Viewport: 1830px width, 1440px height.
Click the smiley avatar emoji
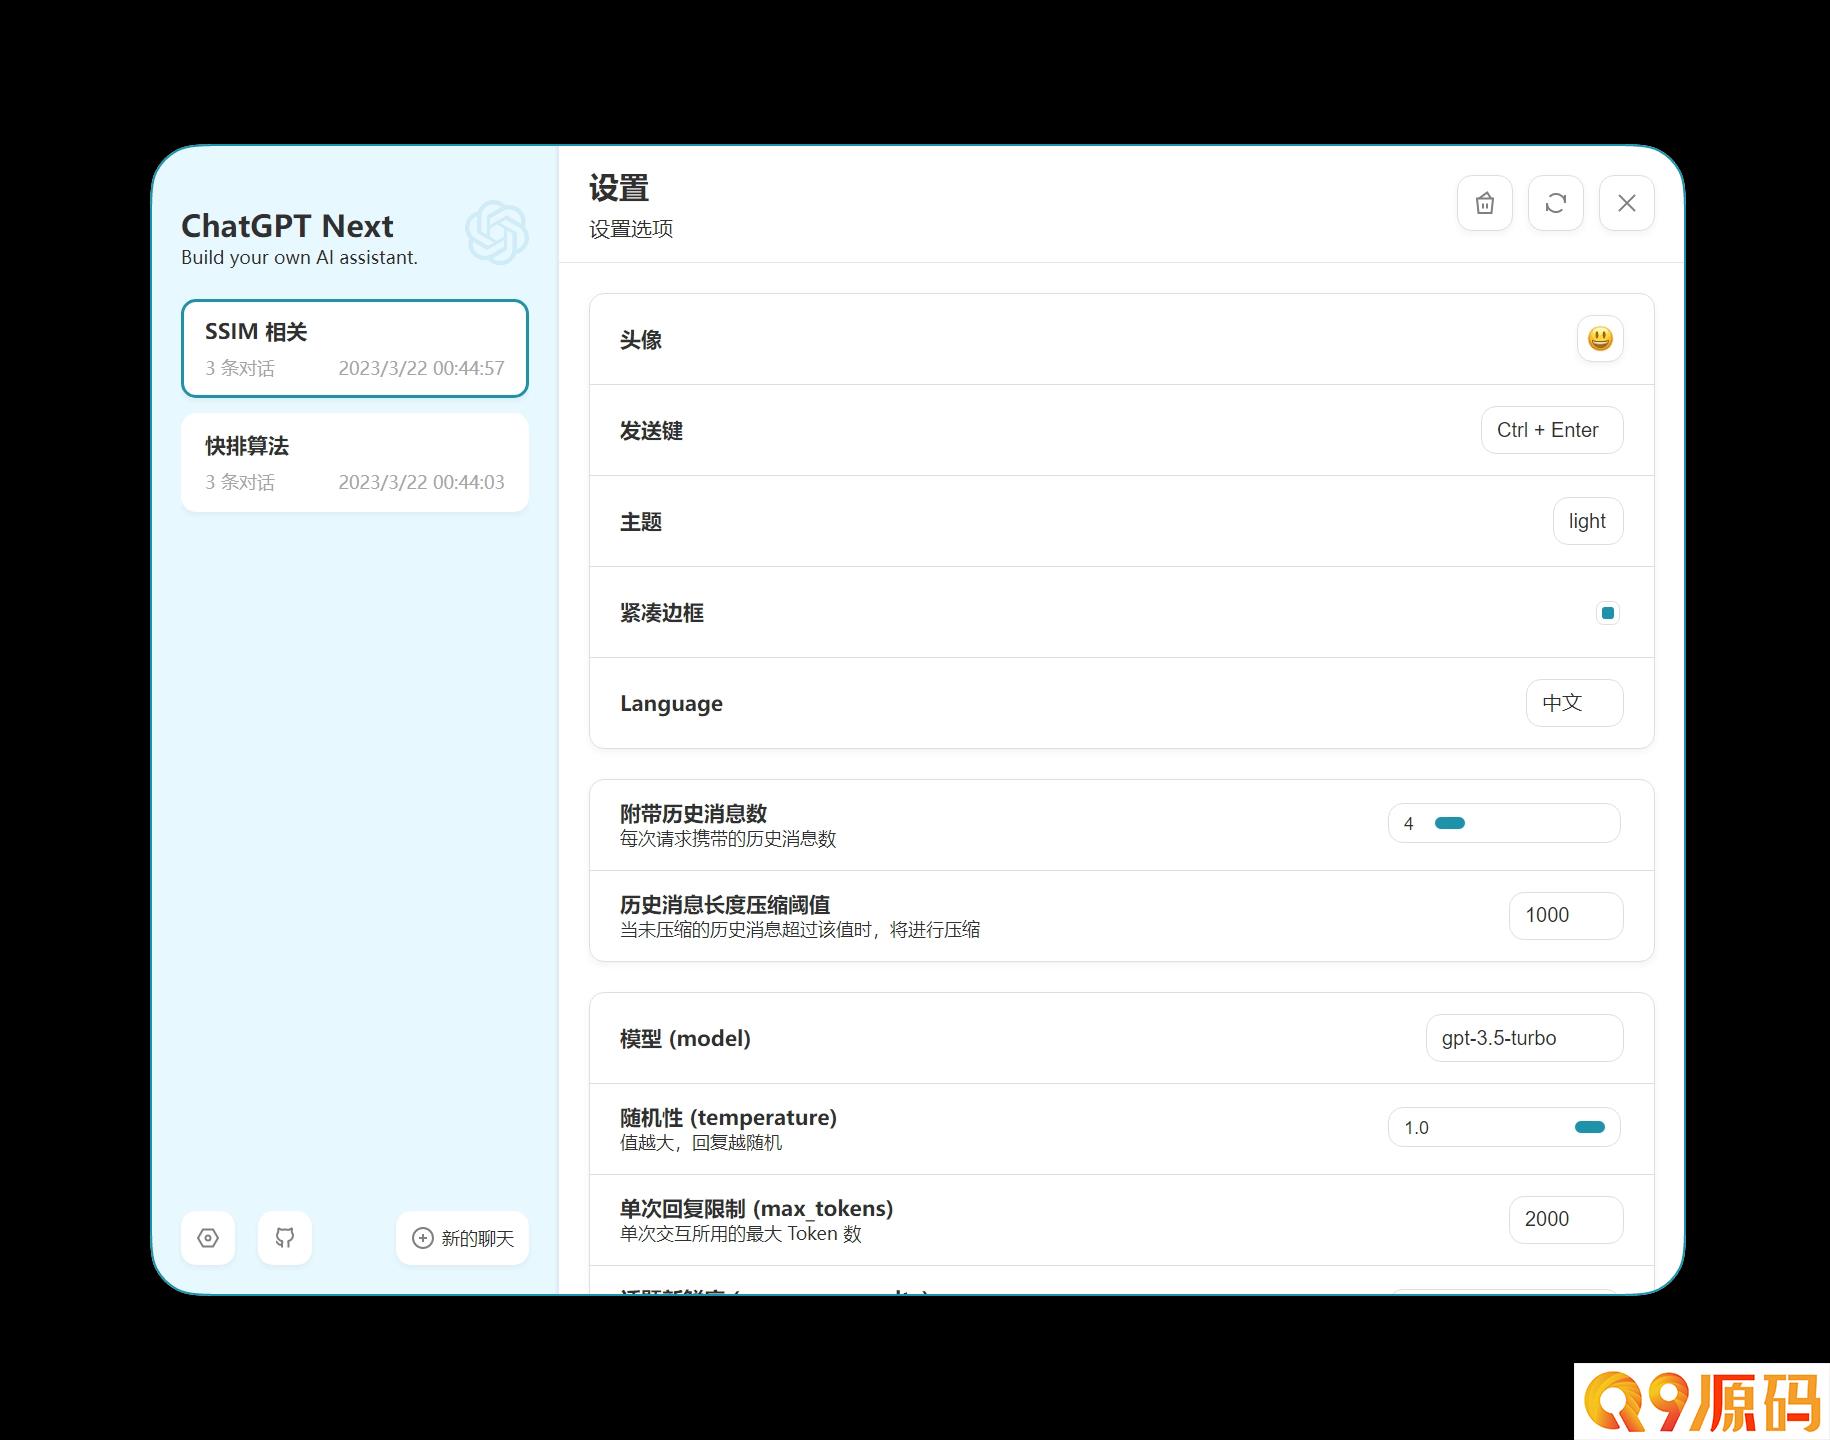pyautogui.click(x=1600, y=339)
